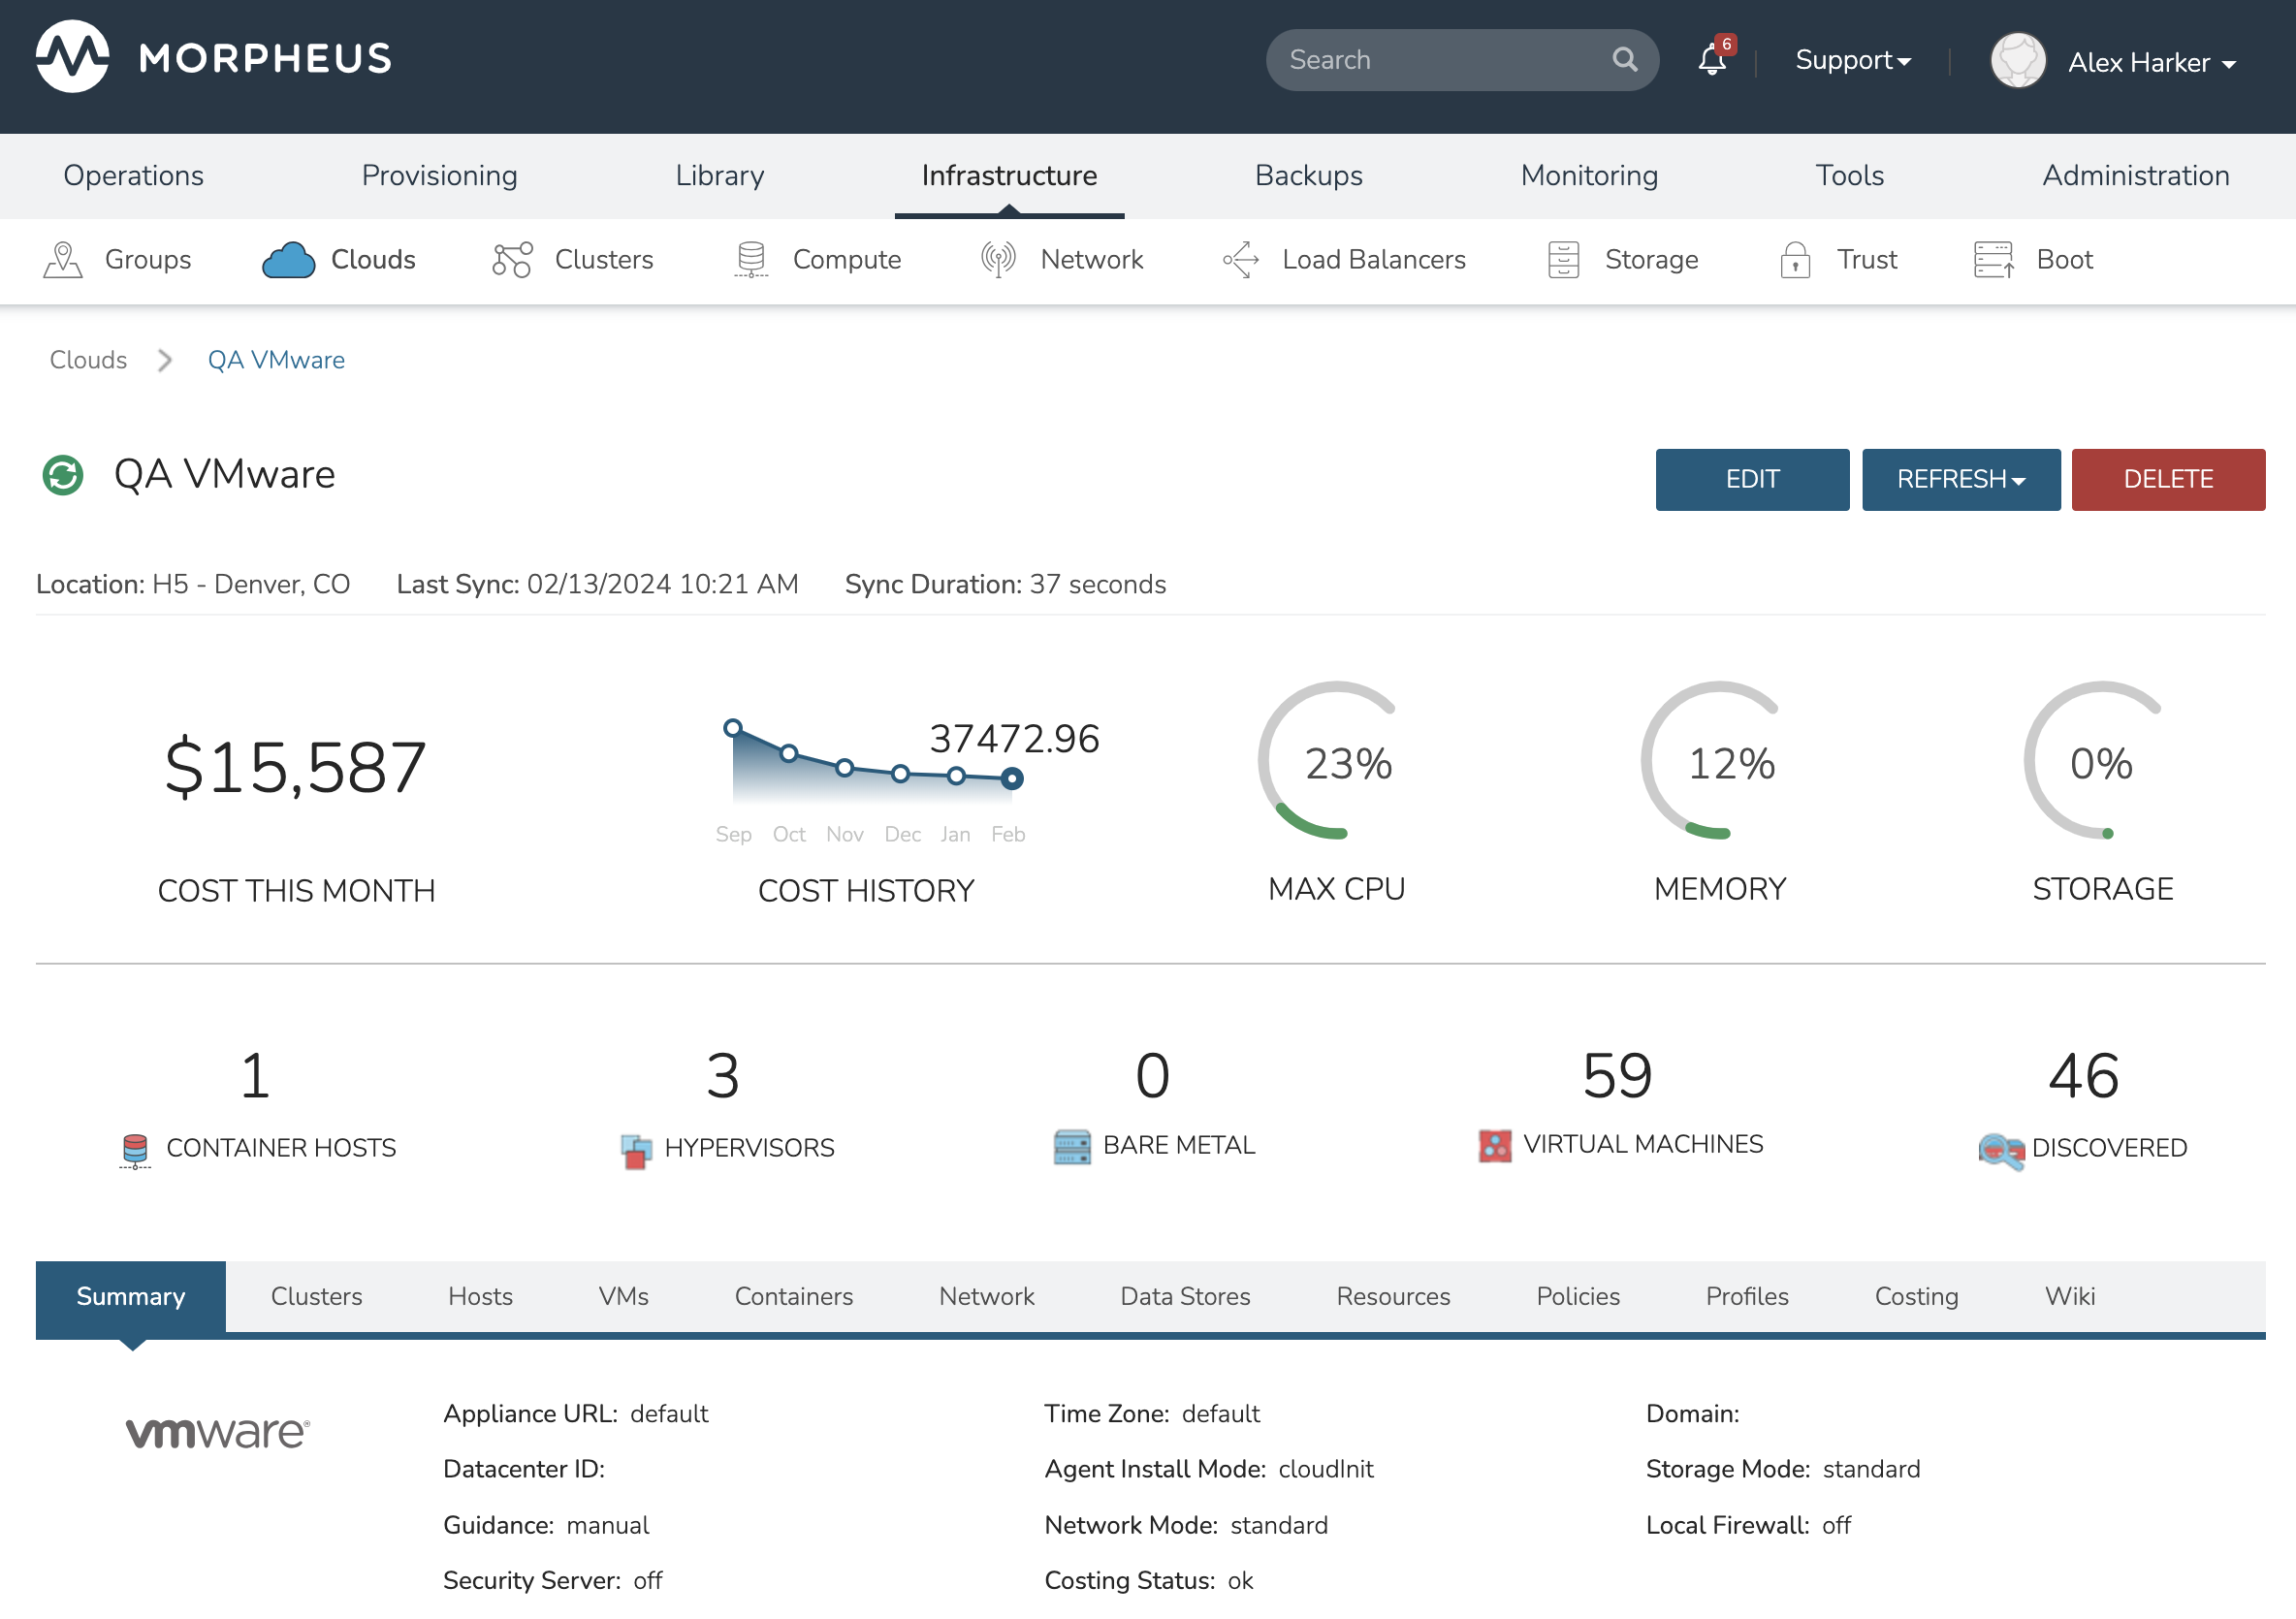The height and width of the screenshot is (1619, 2296).
Task: Click the Clusters nodes icon
Action: [512, 260]
